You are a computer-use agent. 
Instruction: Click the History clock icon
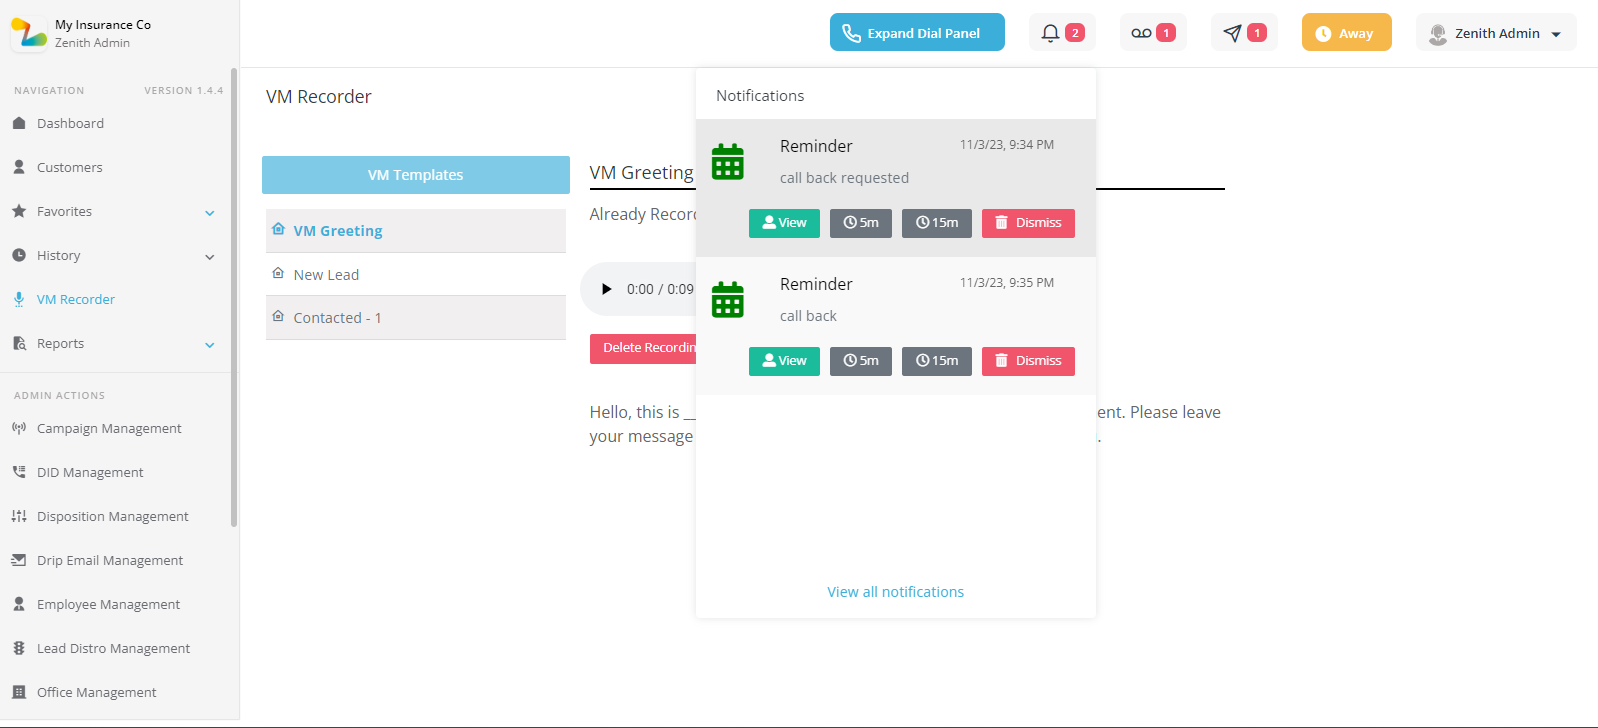tap(19, 255)
